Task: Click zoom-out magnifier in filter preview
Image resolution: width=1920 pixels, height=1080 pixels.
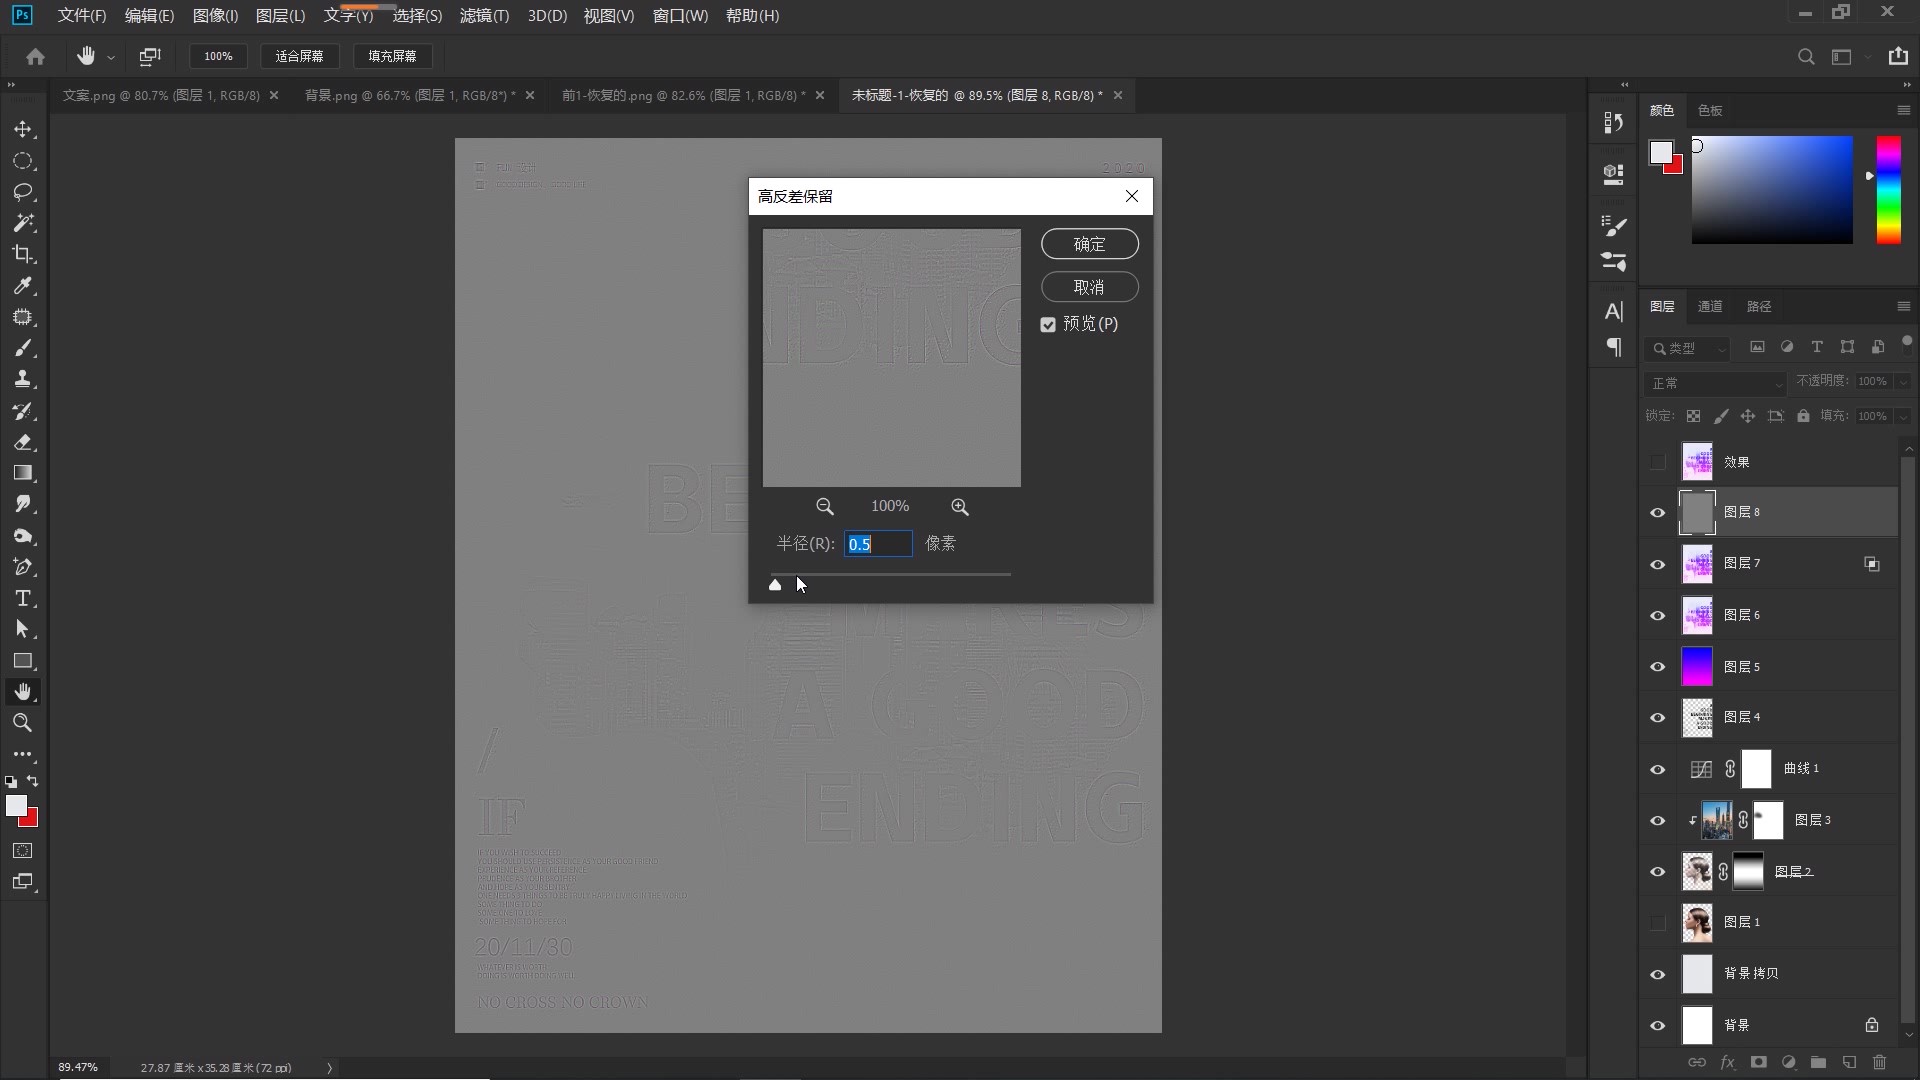Action: click(x=824, y=507)
